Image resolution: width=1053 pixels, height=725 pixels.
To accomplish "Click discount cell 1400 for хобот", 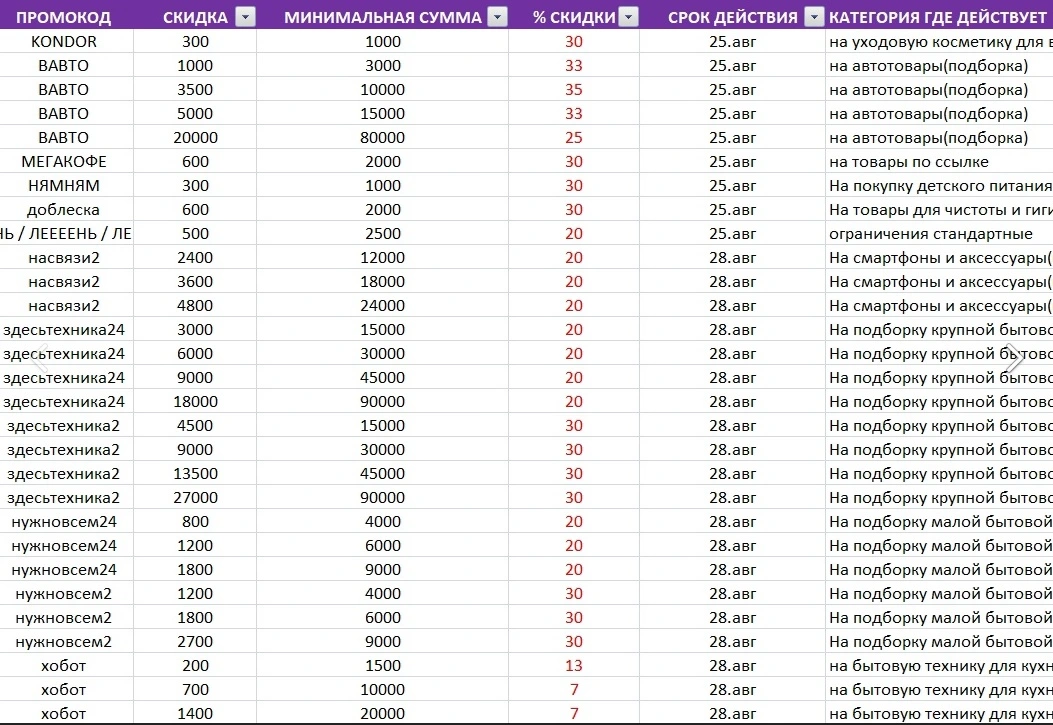I will (195, 714).
